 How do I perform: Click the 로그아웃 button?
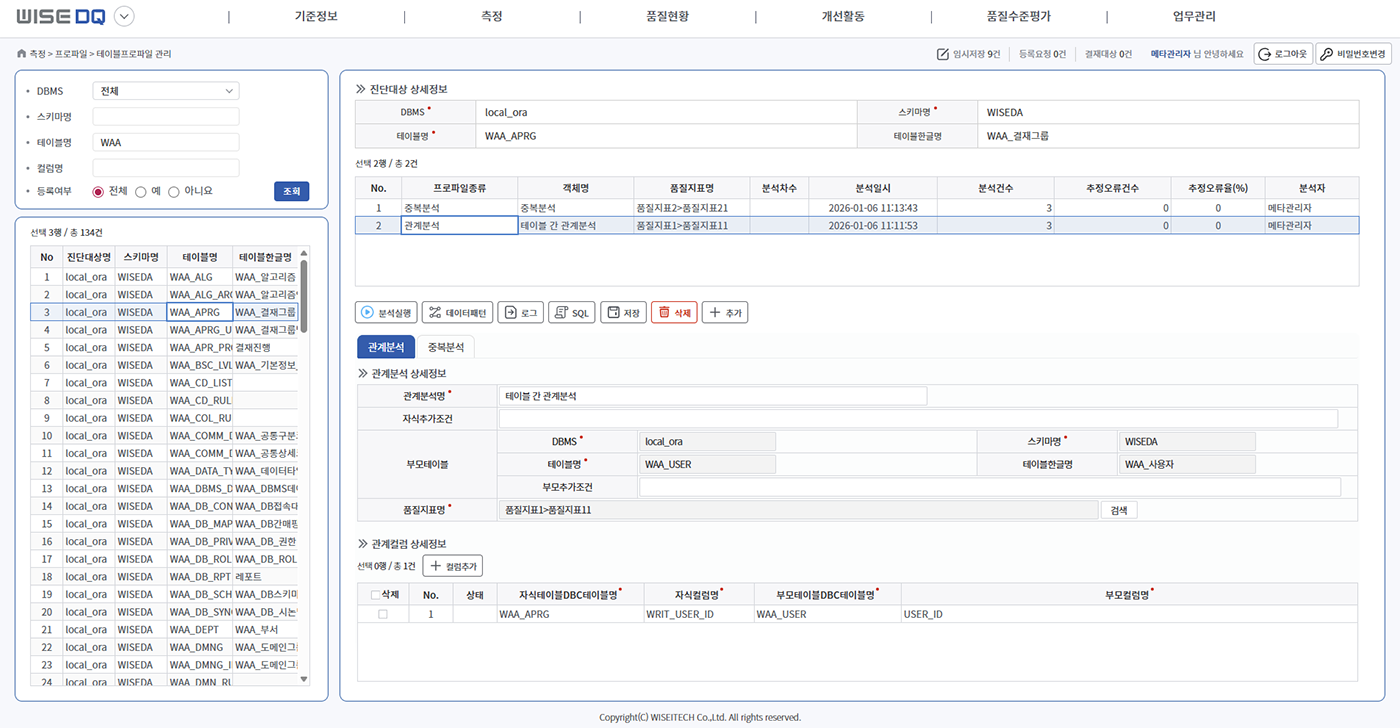click(x=1283, y=54)
